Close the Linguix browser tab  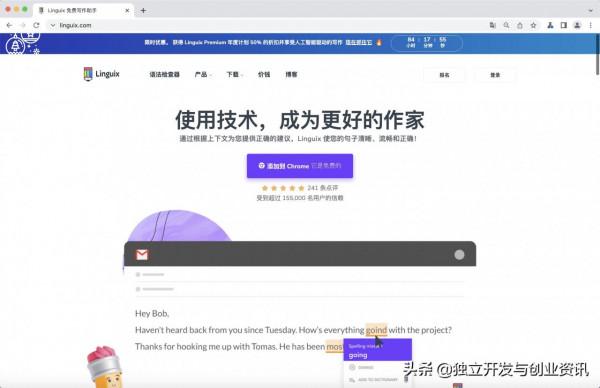pos(127,10)
